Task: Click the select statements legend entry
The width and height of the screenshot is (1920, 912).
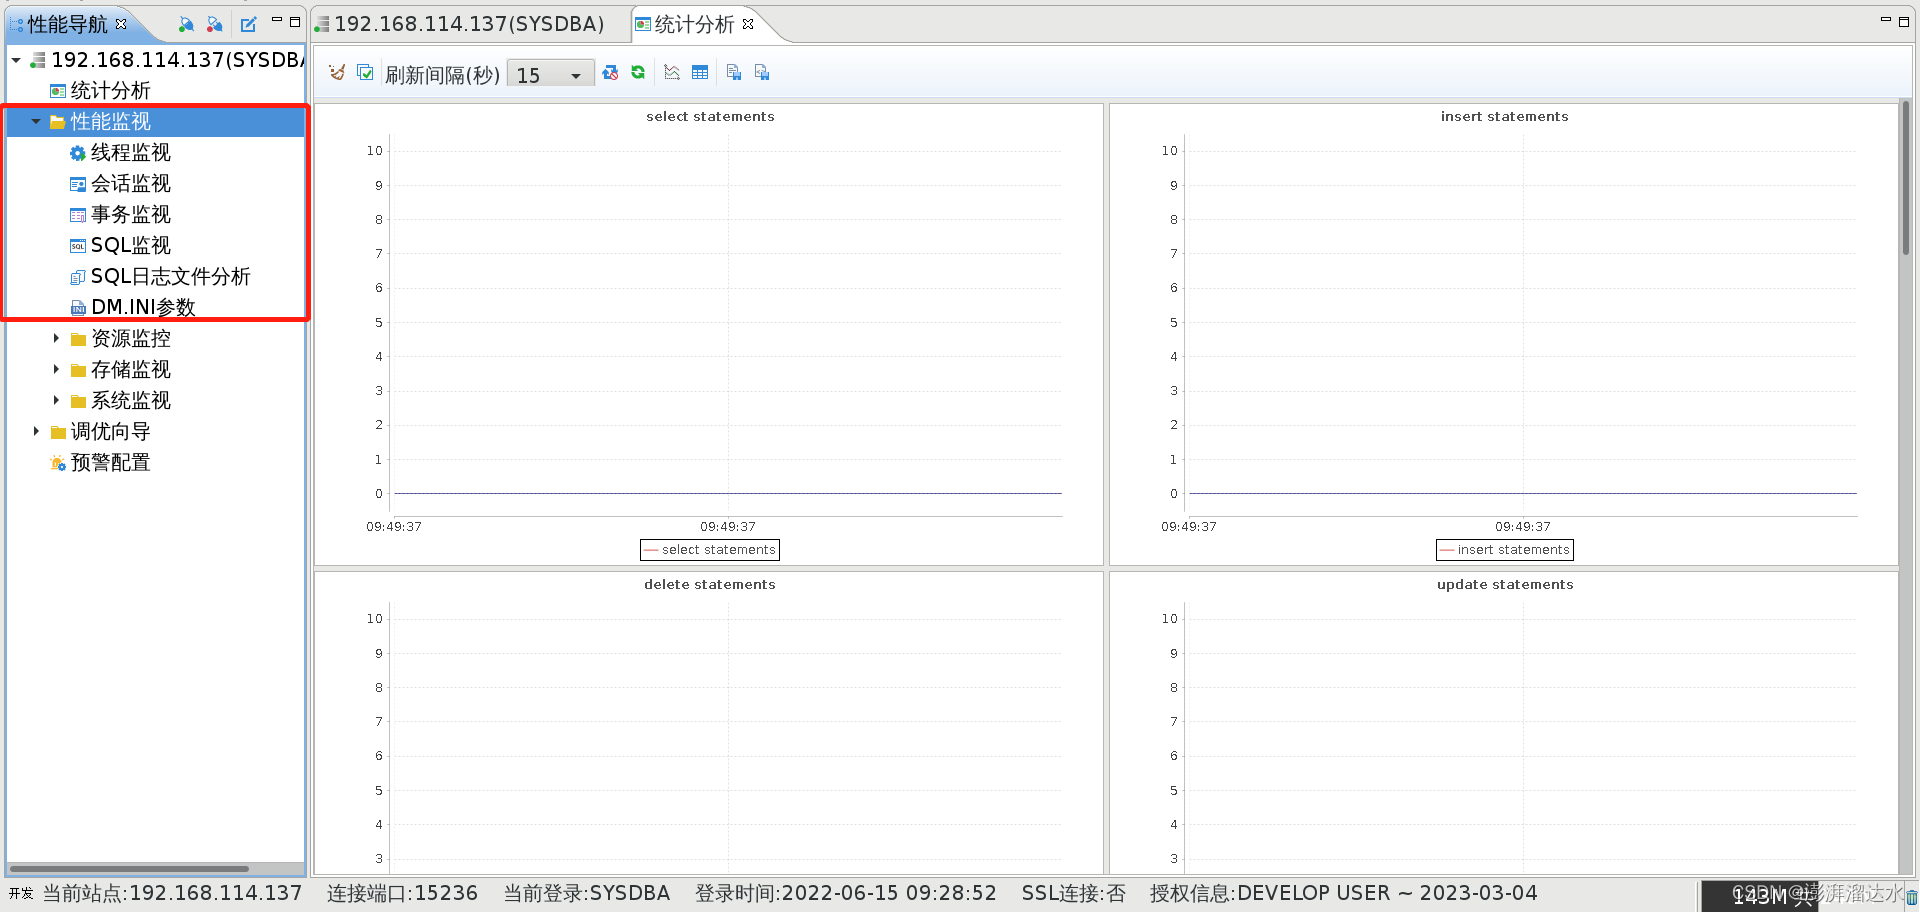Action: point(710,550)
